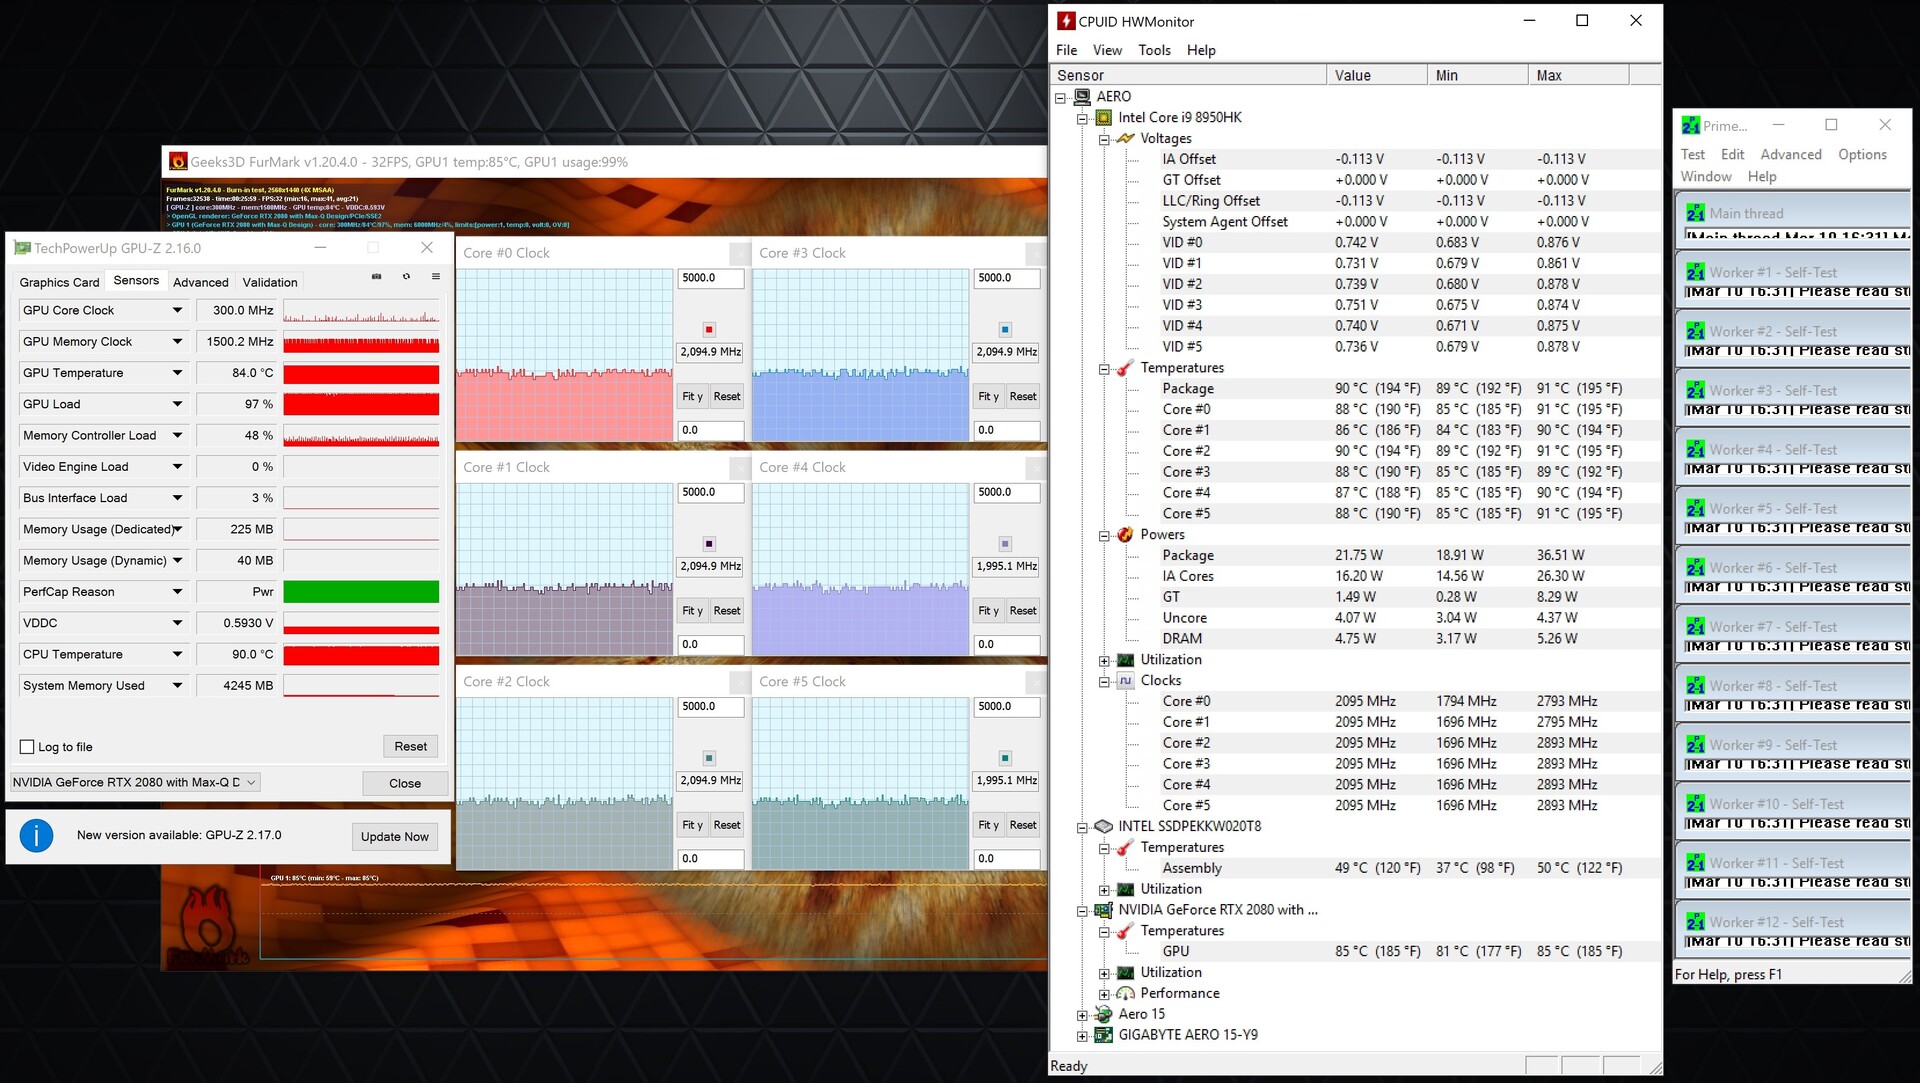Click Fit y on Core #5 Clock graph

pyautogui.click(x=988, y=825)
